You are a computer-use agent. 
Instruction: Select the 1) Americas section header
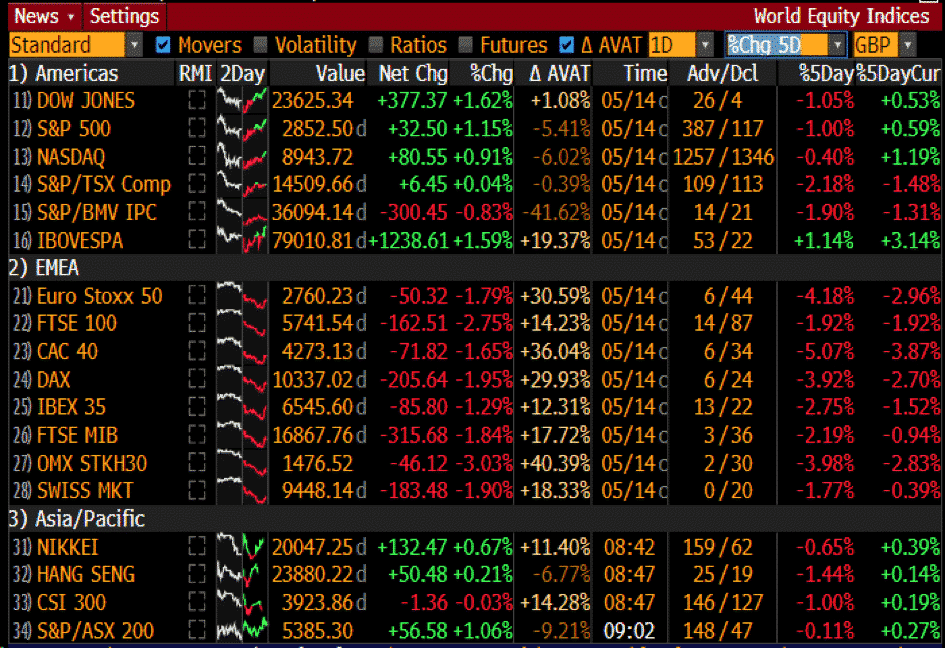click(64, 74)
